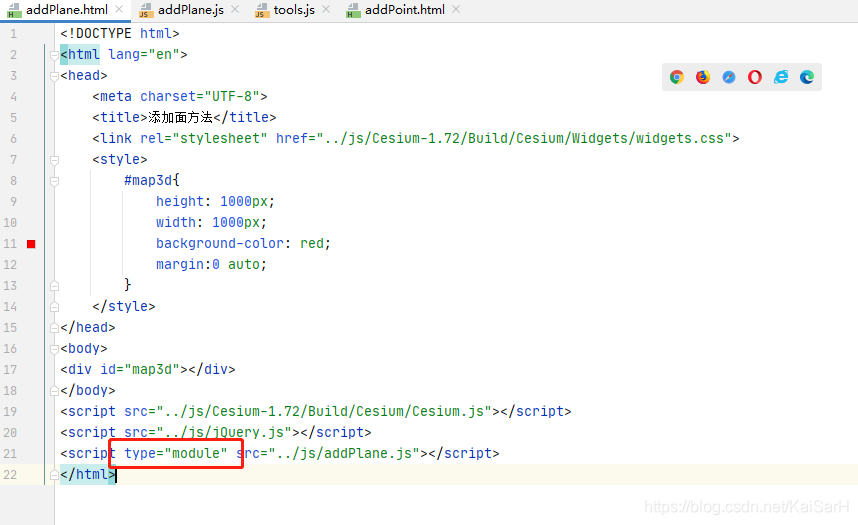Click the type="module" attribute text
This screenshot has height=525, width=858.
point(175,453)
